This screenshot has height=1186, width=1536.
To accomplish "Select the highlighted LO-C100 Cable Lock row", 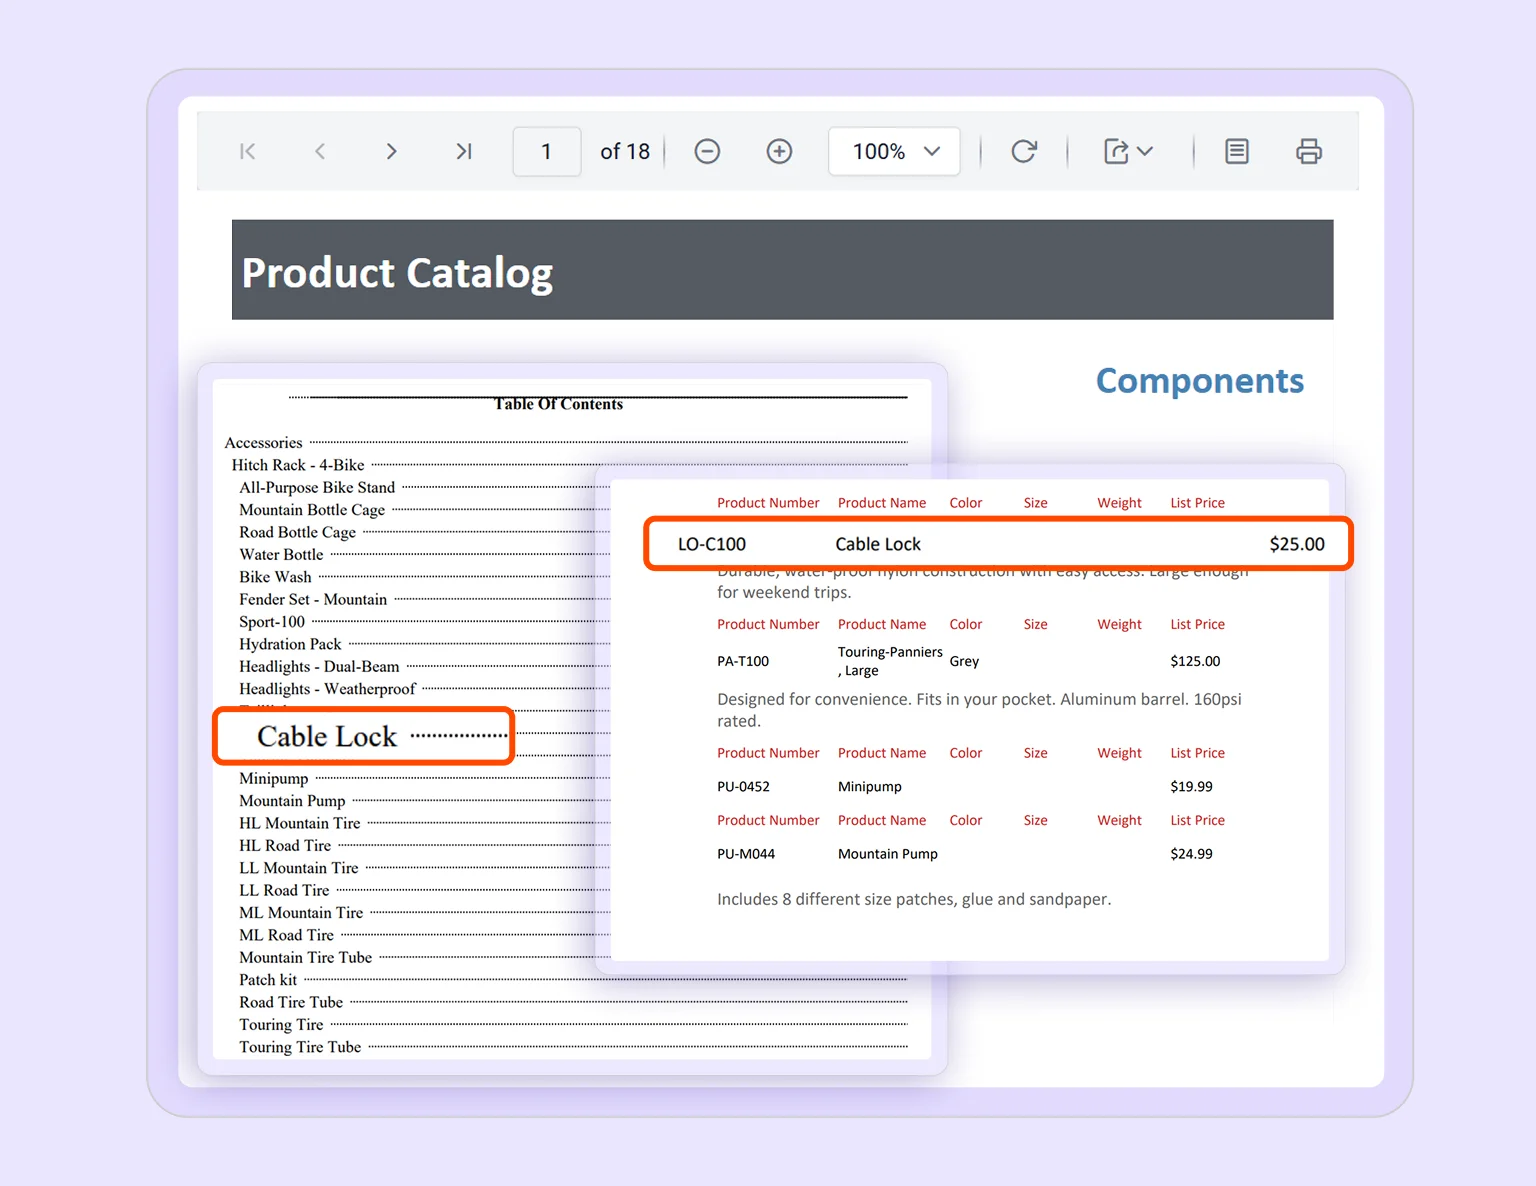I will [997, 543].
